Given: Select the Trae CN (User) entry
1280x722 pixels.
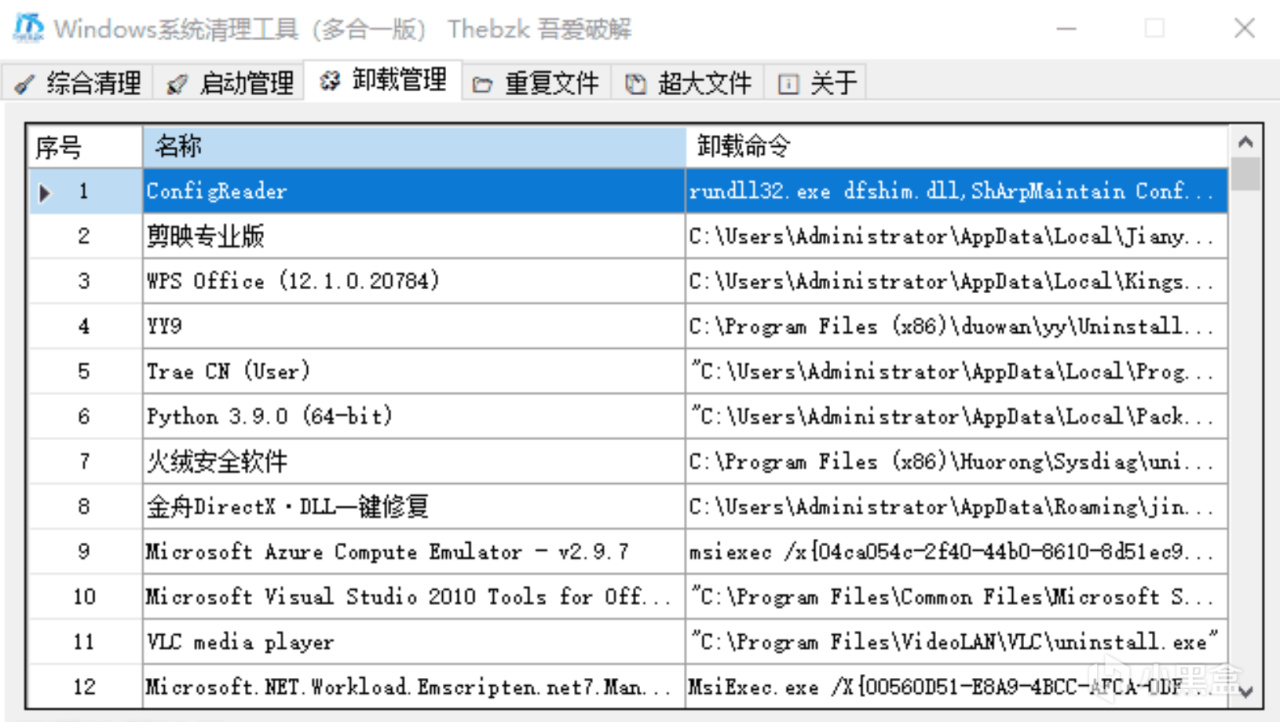Looking at the screenshot, I should 414,371.
